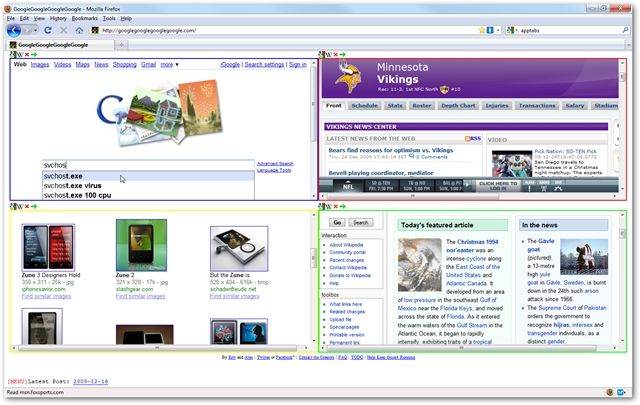Open the File menu
Viewport: 640px width, 405px height.
click(x=11, y=18)
